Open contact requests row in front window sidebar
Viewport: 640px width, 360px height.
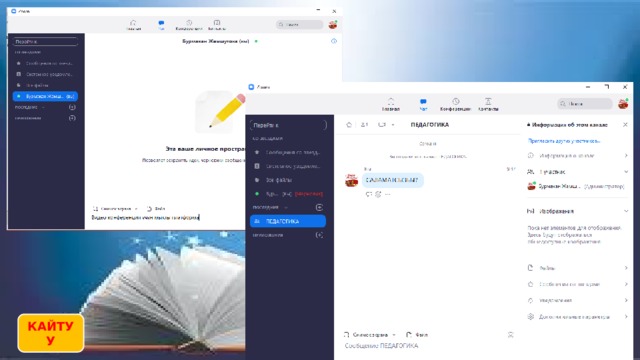click(x=289, y=166)
